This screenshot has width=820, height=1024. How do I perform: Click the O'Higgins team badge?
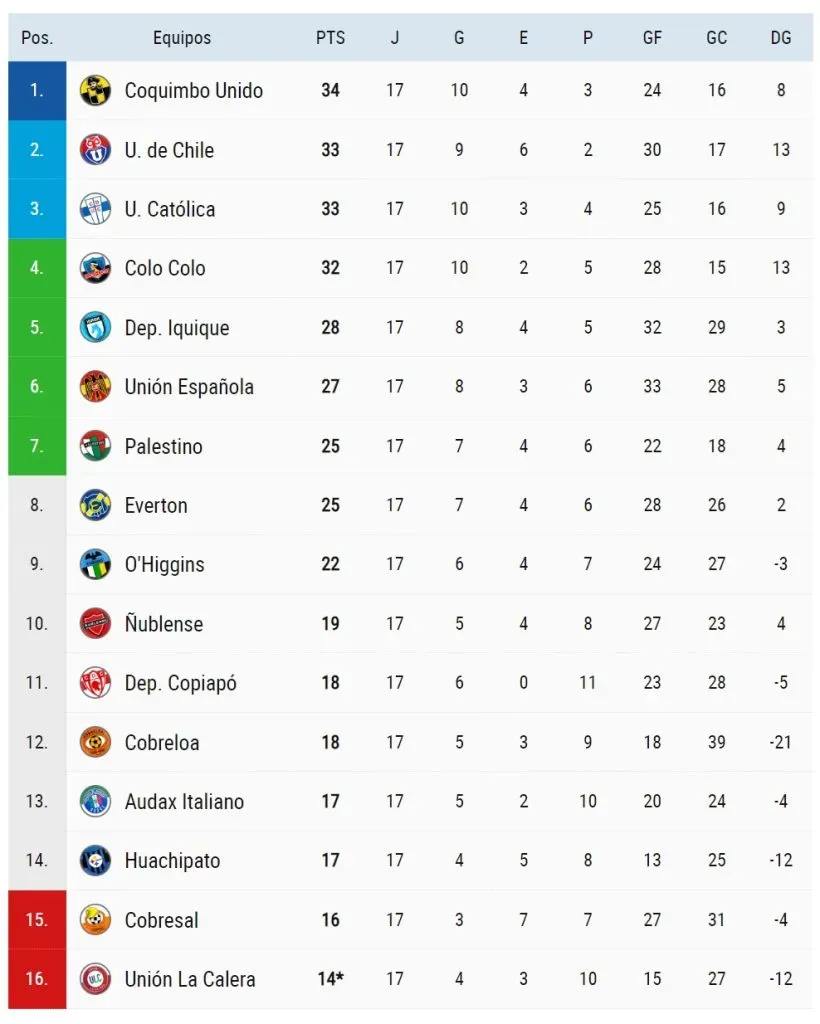(95, 564)
